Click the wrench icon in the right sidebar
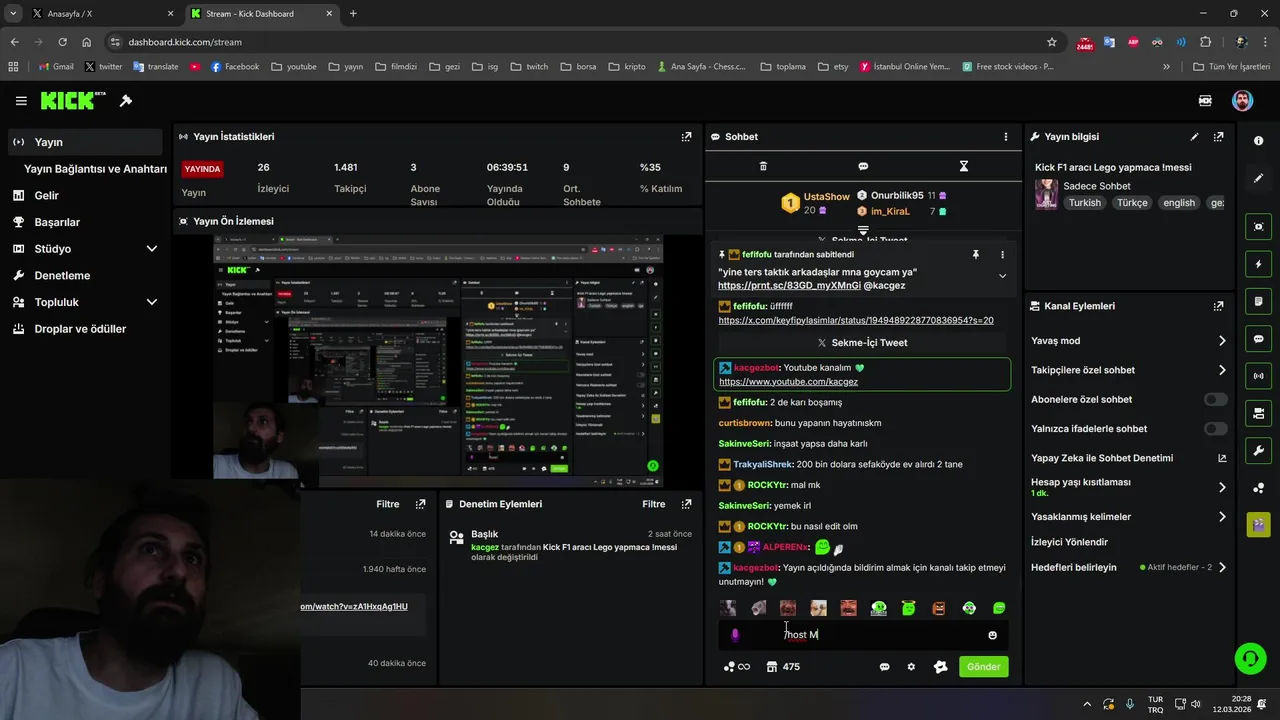Screen dimensions: 1280x720 (1258, 450)
